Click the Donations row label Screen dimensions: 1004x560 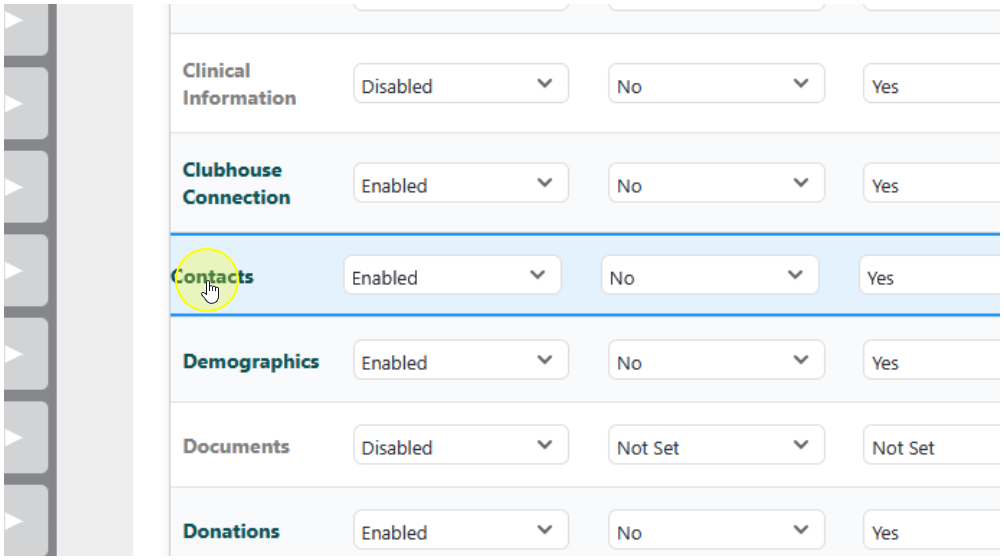point(231,532)
